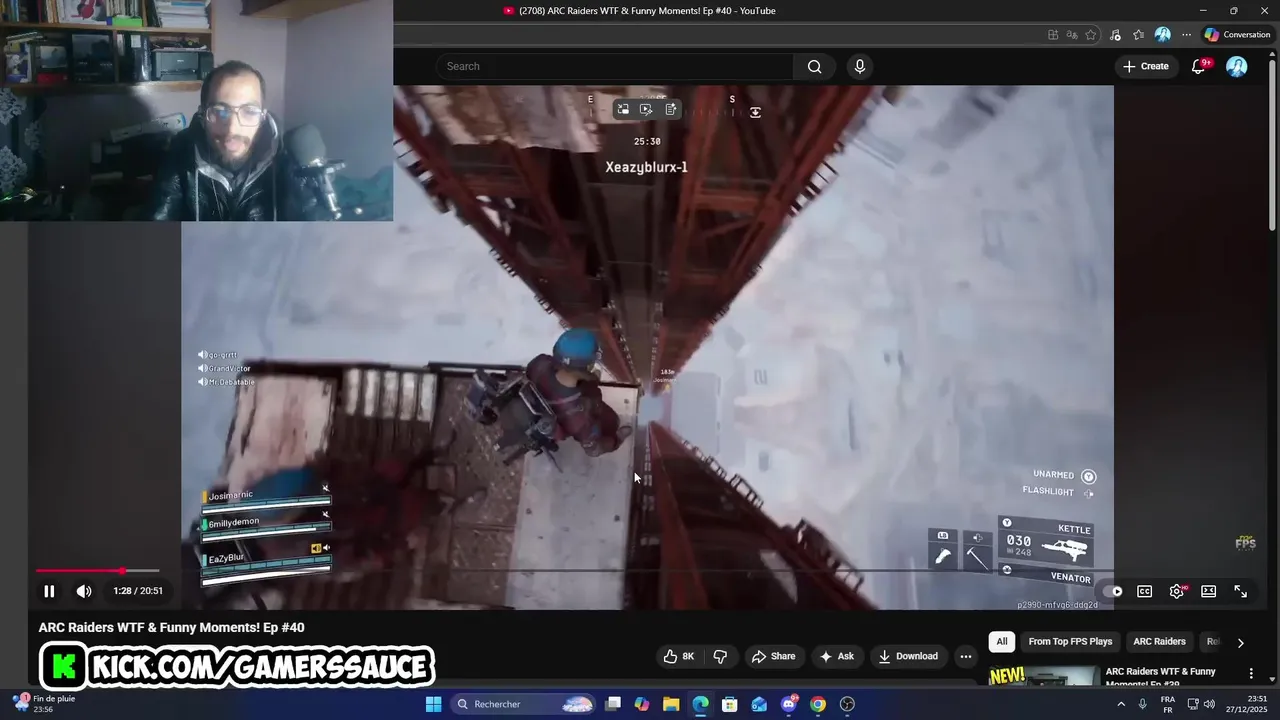Image resolution: width=1280 pixels, height=720 pixels.
Task: Show more filter chips with right chevron
Action: coord(1241,643)
